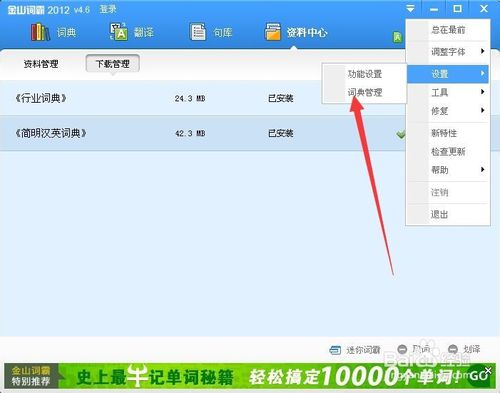
Task: Expand the 调整字体 submenu
Action: (x=448, y=52)
